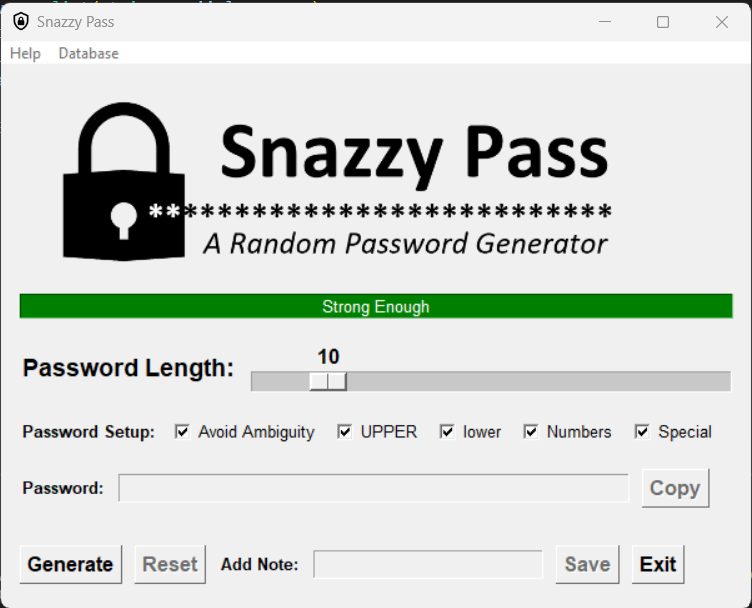Disable the lower case checkbox
Screen dimensions: 752x608
447,432
